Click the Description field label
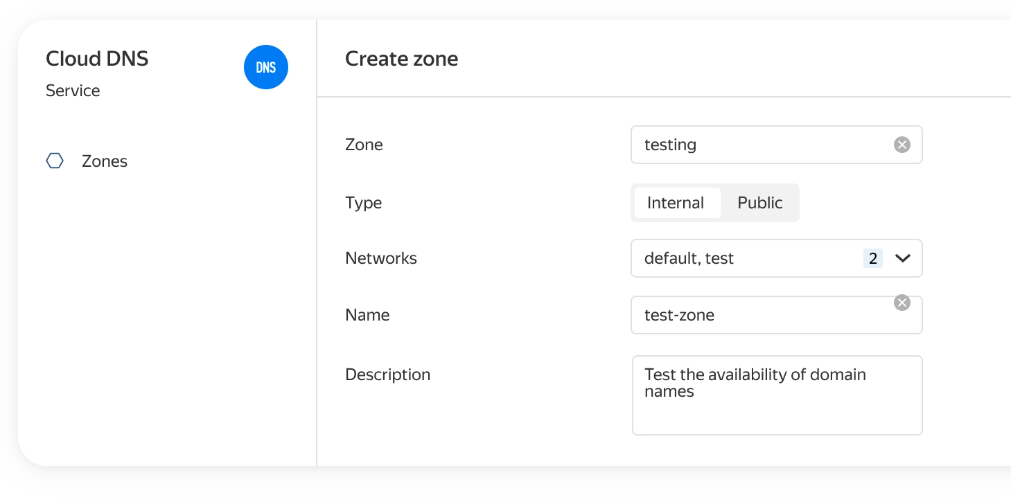Image resolution: width=1011 pixels, height=499 pixels. click(388, 375)
